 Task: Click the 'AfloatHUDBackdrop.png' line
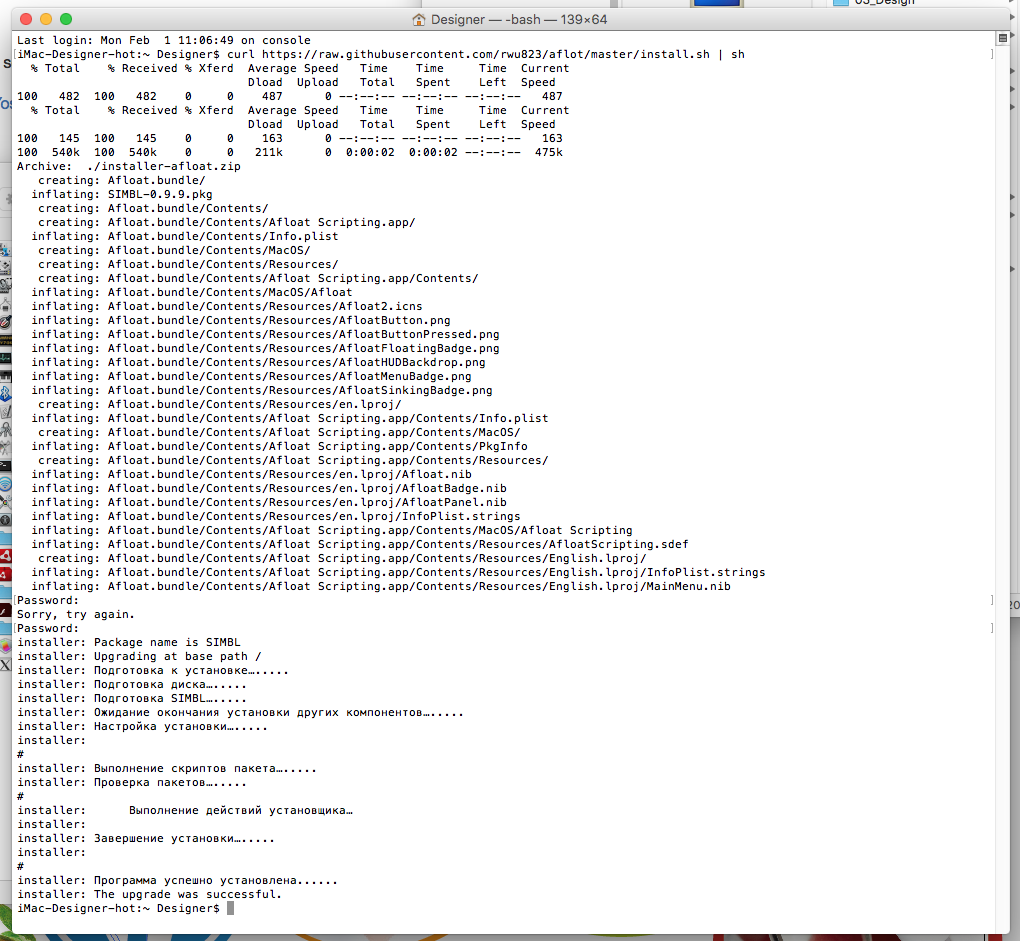pyautogui.click(x=258, y=362)
